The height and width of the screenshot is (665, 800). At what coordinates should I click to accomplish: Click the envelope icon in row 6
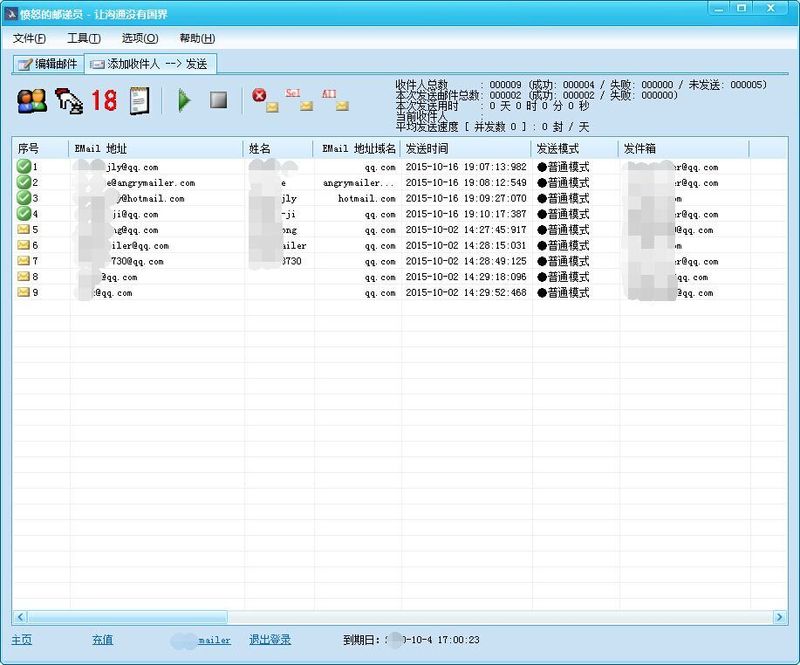(23, 245)
